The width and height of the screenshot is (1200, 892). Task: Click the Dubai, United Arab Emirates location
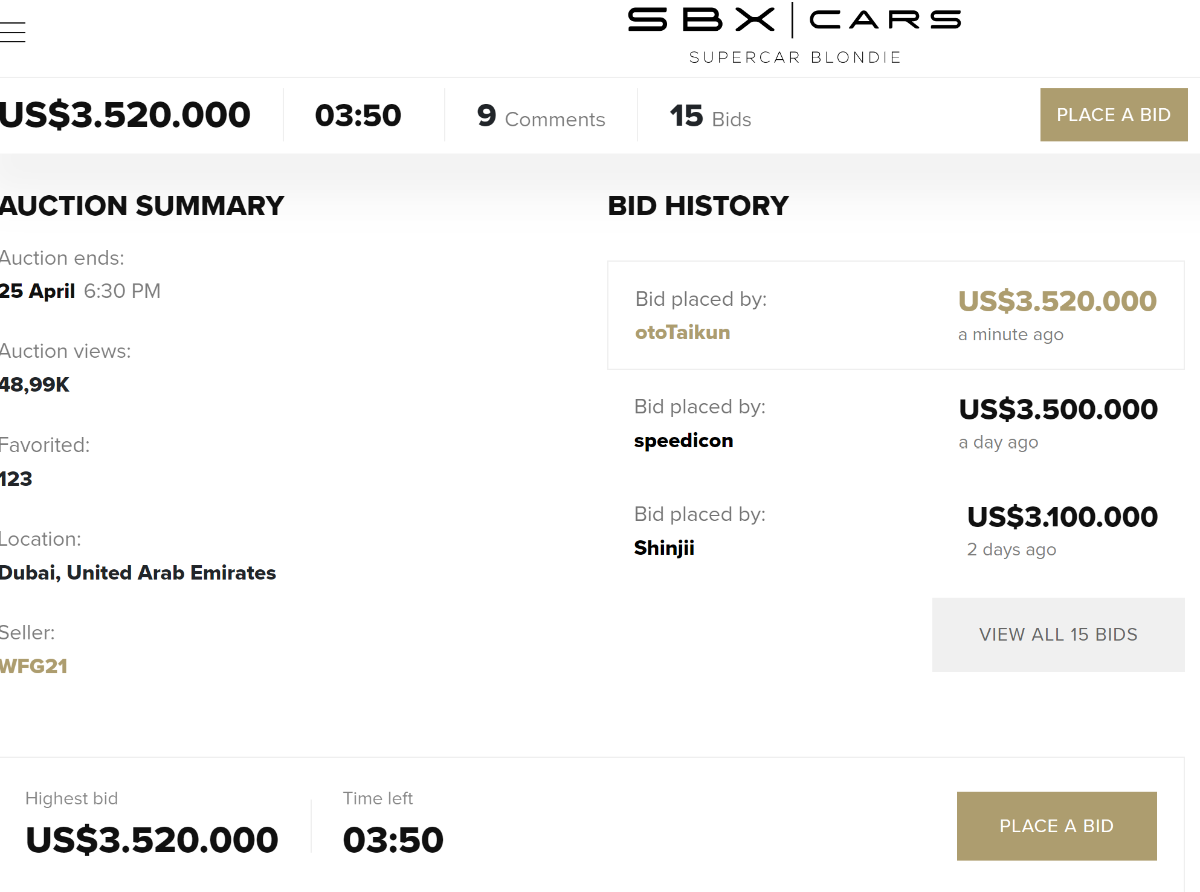[138, 573]
